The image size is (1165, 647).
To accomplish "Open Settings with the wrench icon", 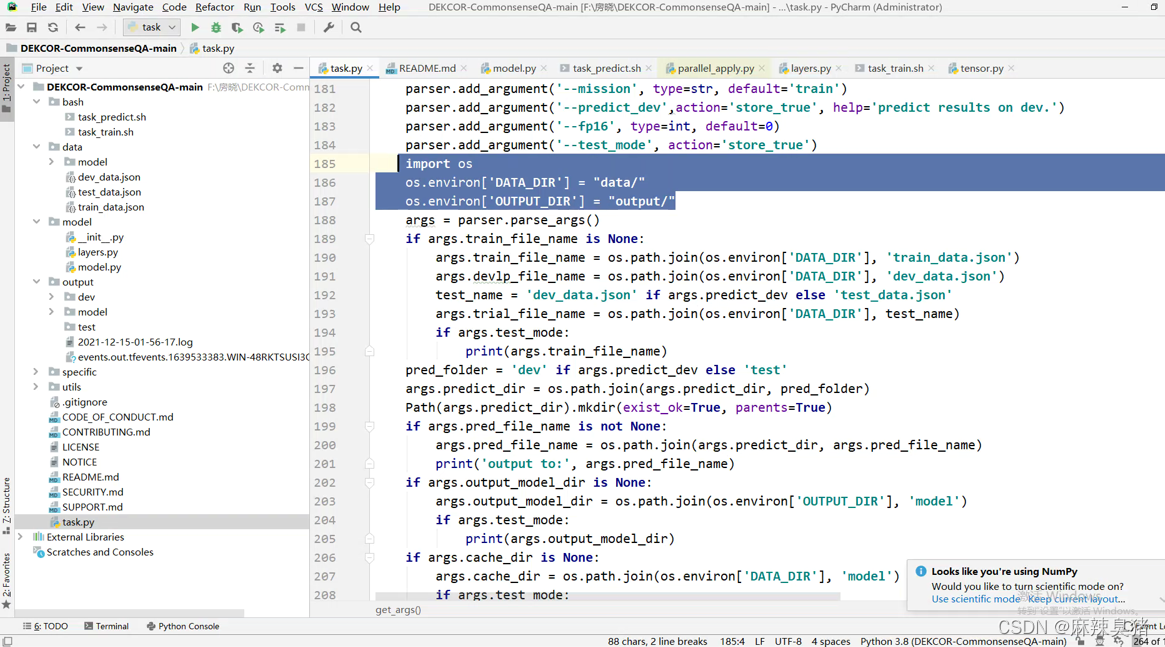I will pos(328,27).
